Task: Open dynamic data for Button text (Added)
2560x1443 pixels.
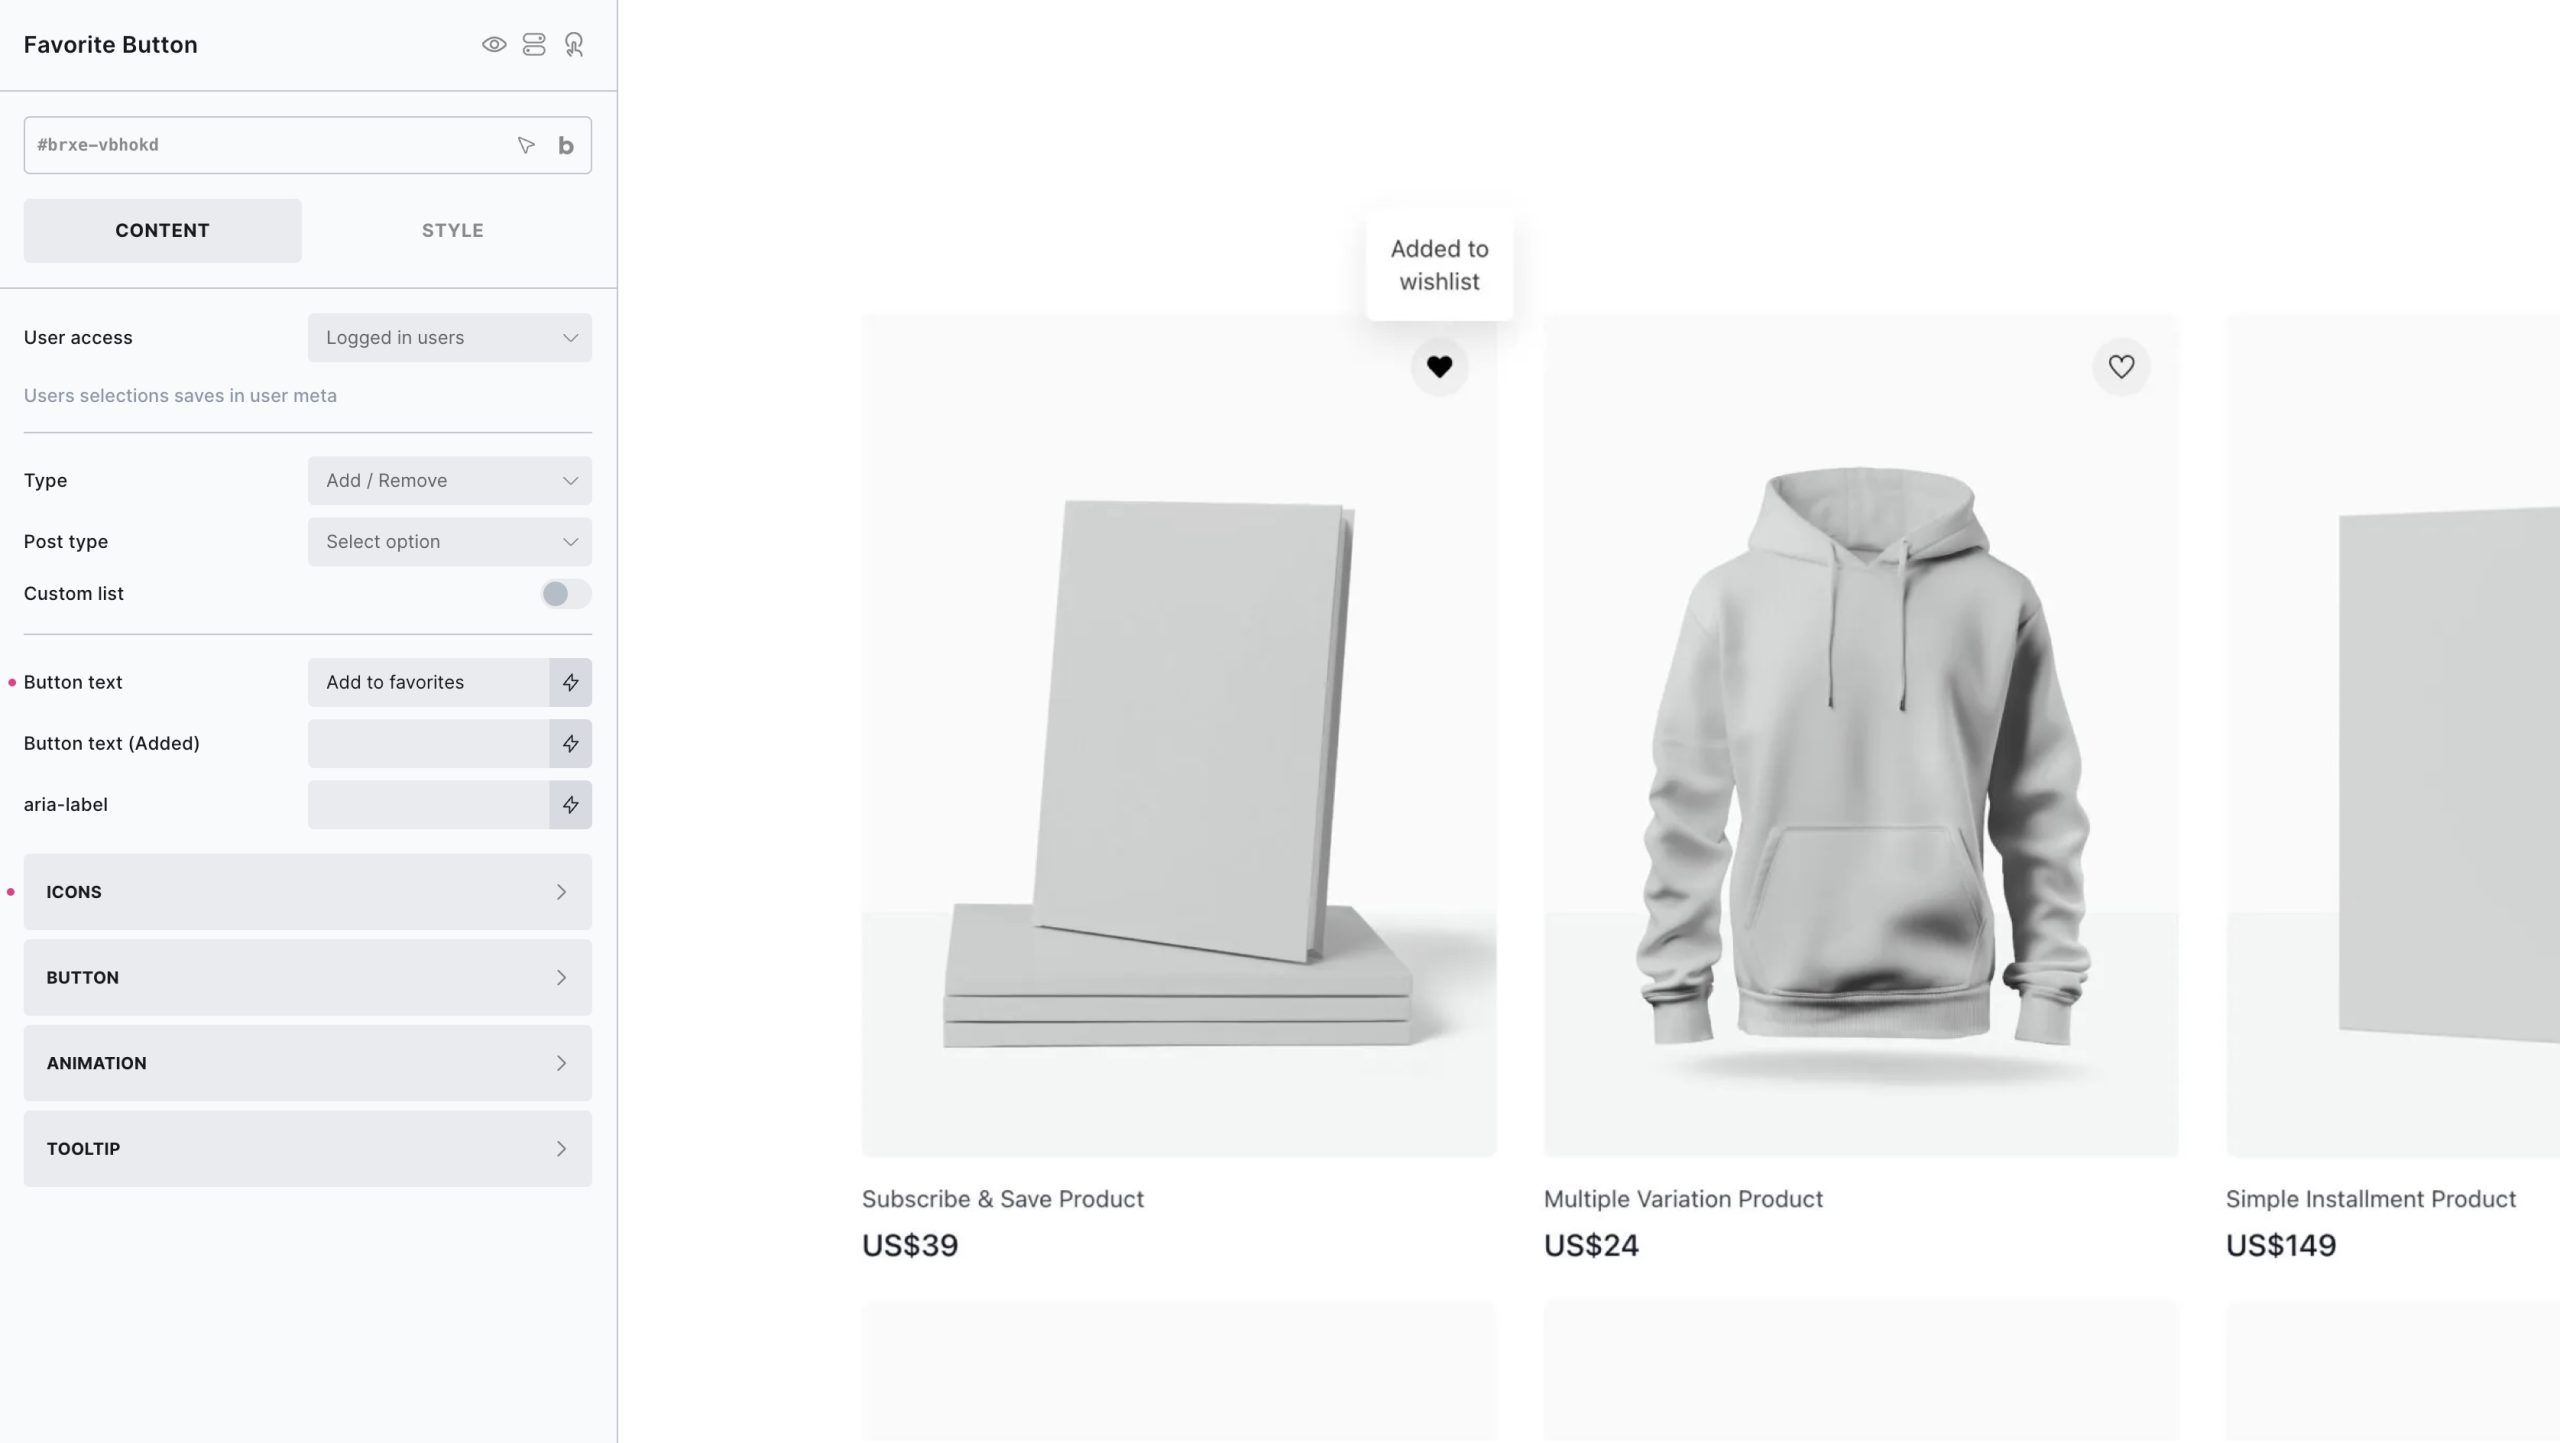Action: 570,744
